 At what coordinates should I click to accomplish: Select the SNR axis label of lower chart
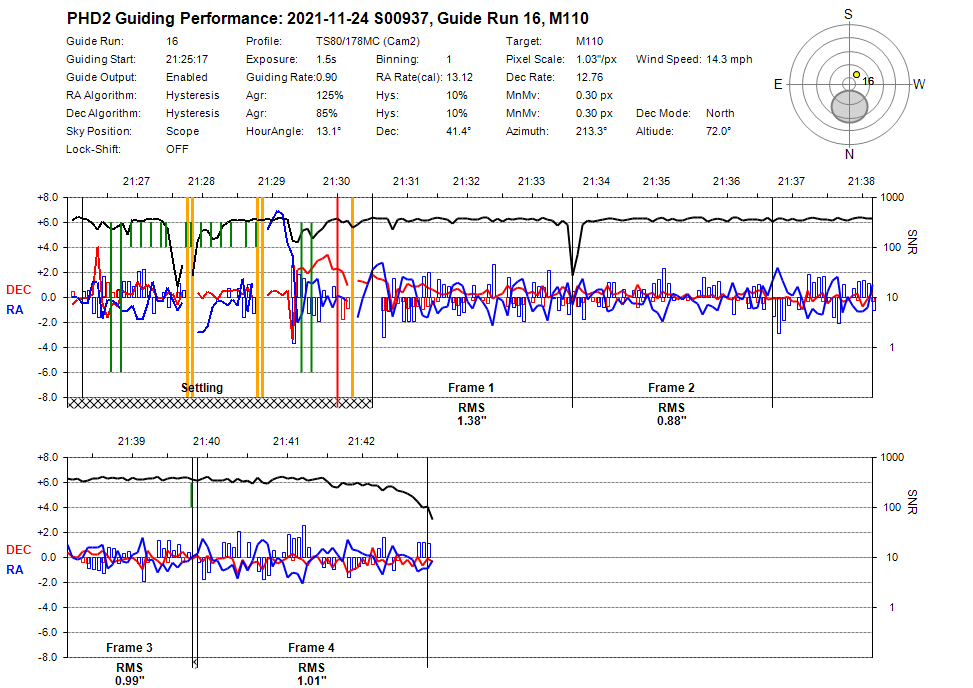(912, 502)
